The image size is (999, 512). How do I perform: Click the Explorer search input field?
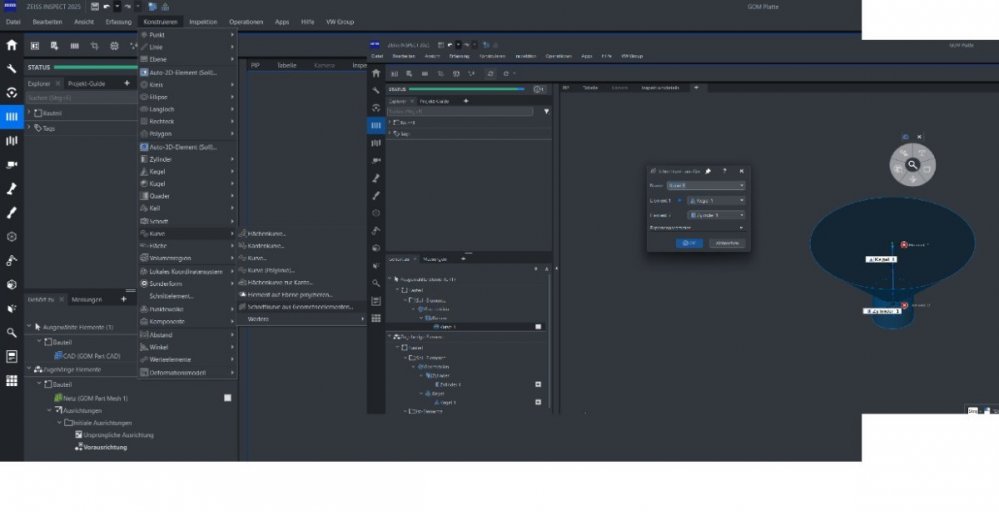(80, 98)
